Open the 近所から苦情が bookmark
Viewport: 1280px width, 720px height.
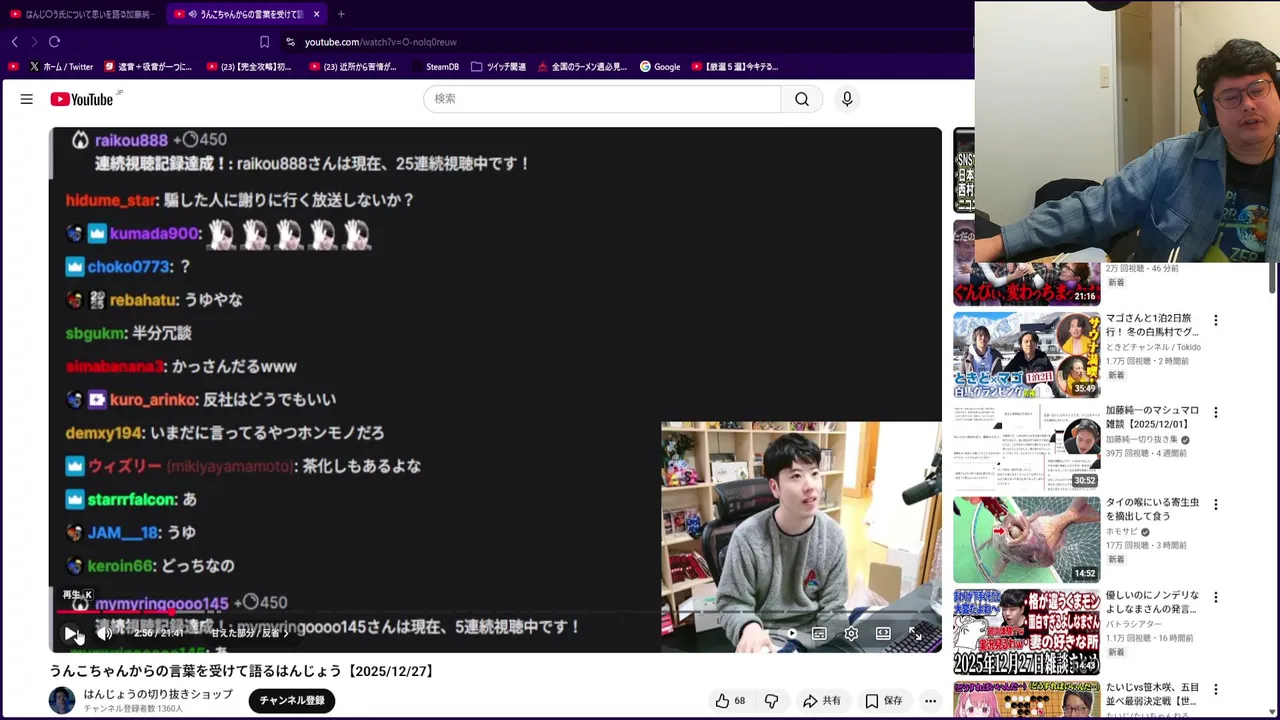(353, 67)
